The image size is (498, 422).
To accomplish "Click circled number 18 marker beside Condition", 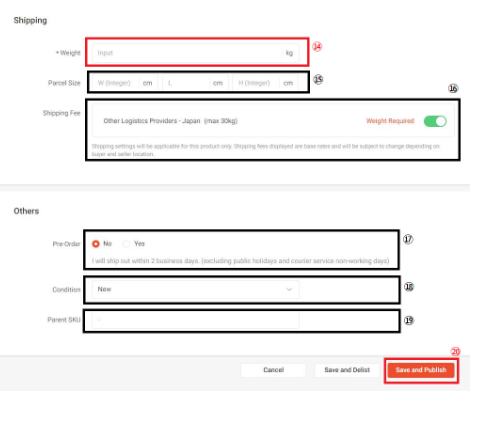I will coord(409,287).
